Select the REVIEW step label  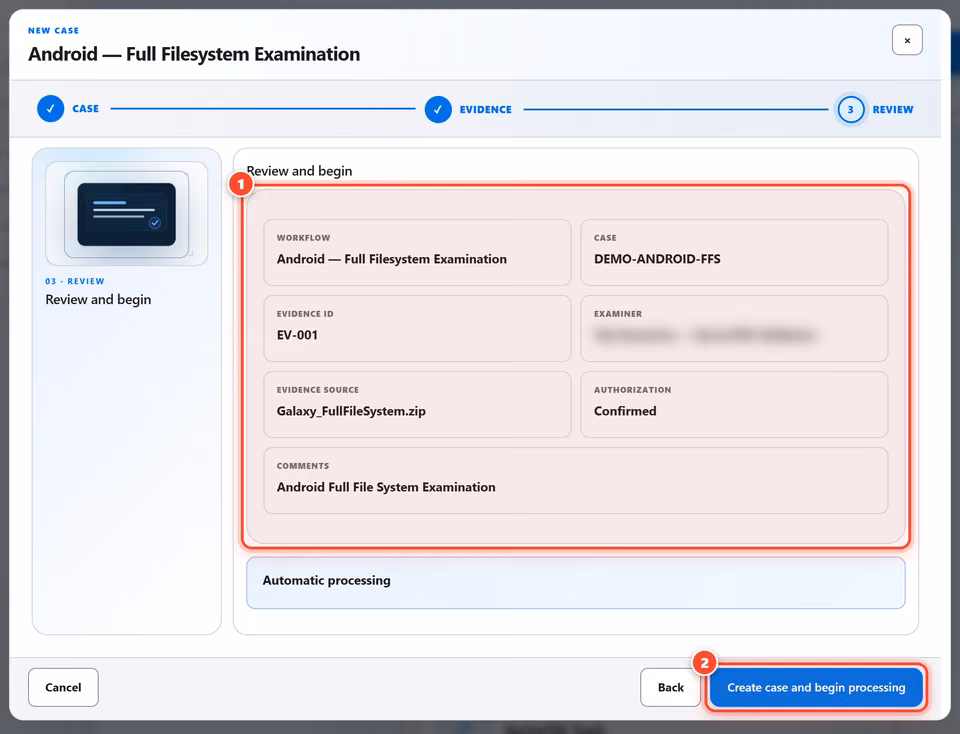pyautogui.click(x=893, y=110)
